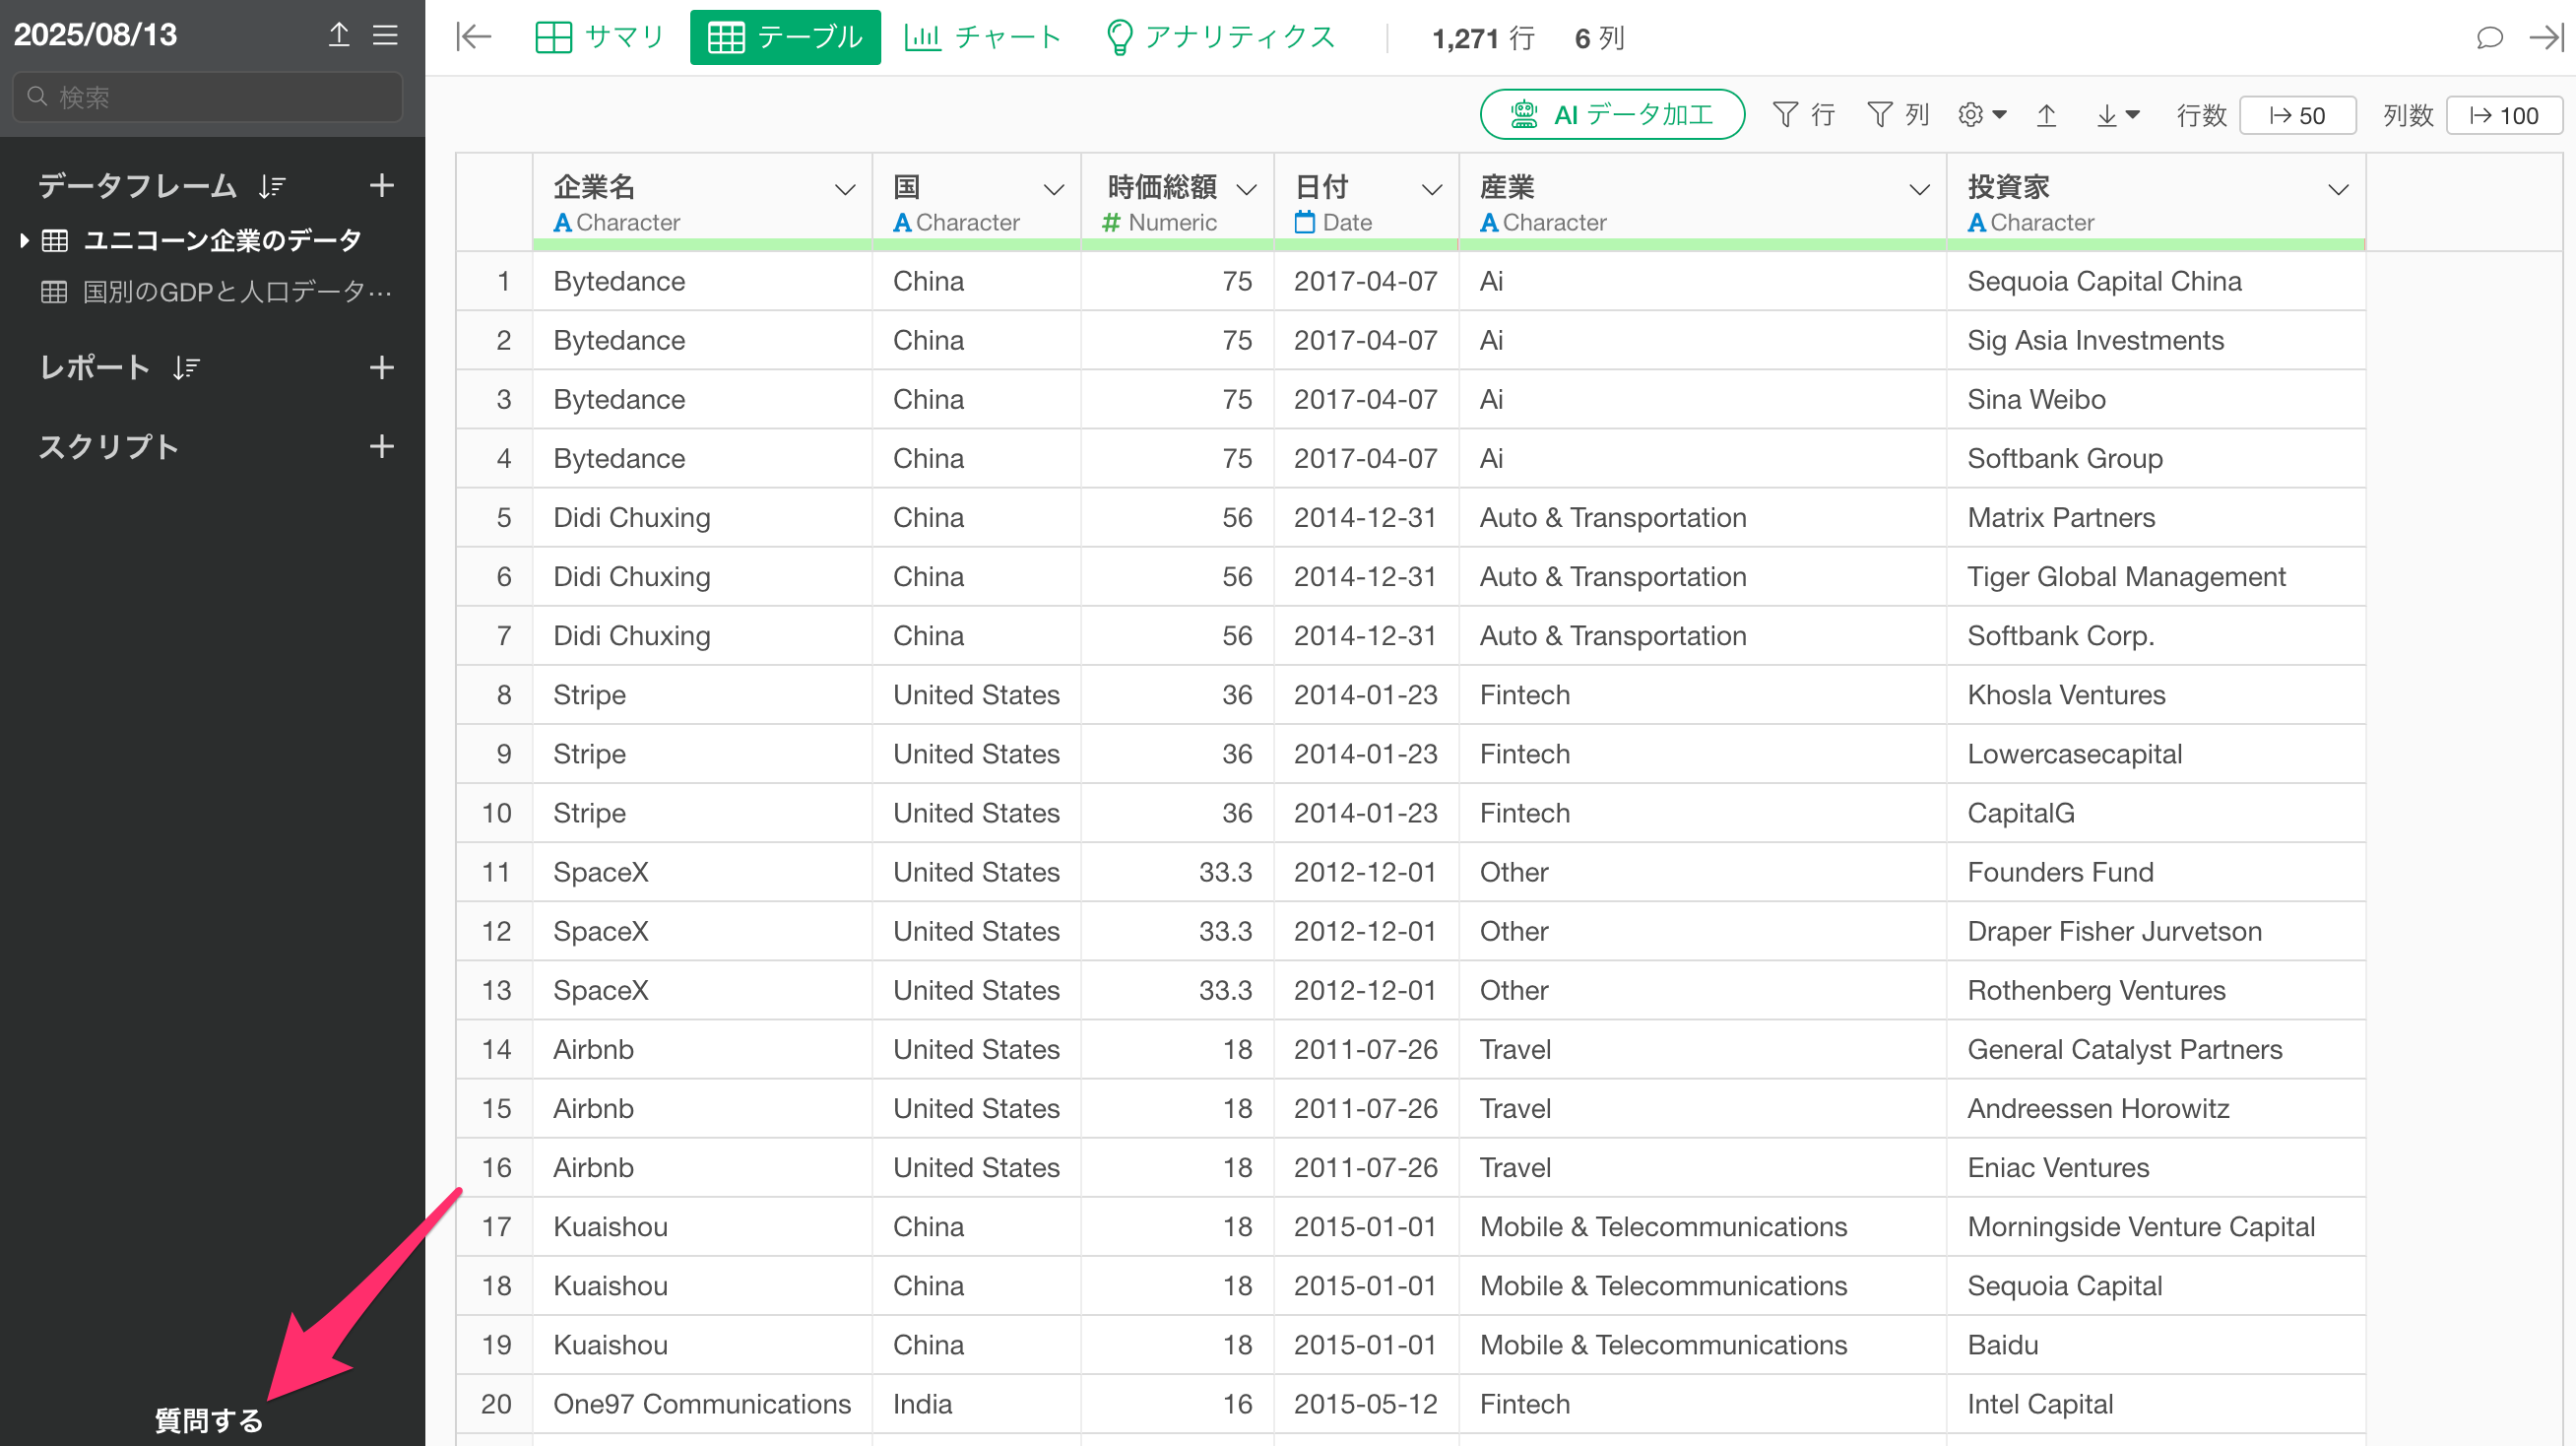Click the Character type icon under 国

902,223
